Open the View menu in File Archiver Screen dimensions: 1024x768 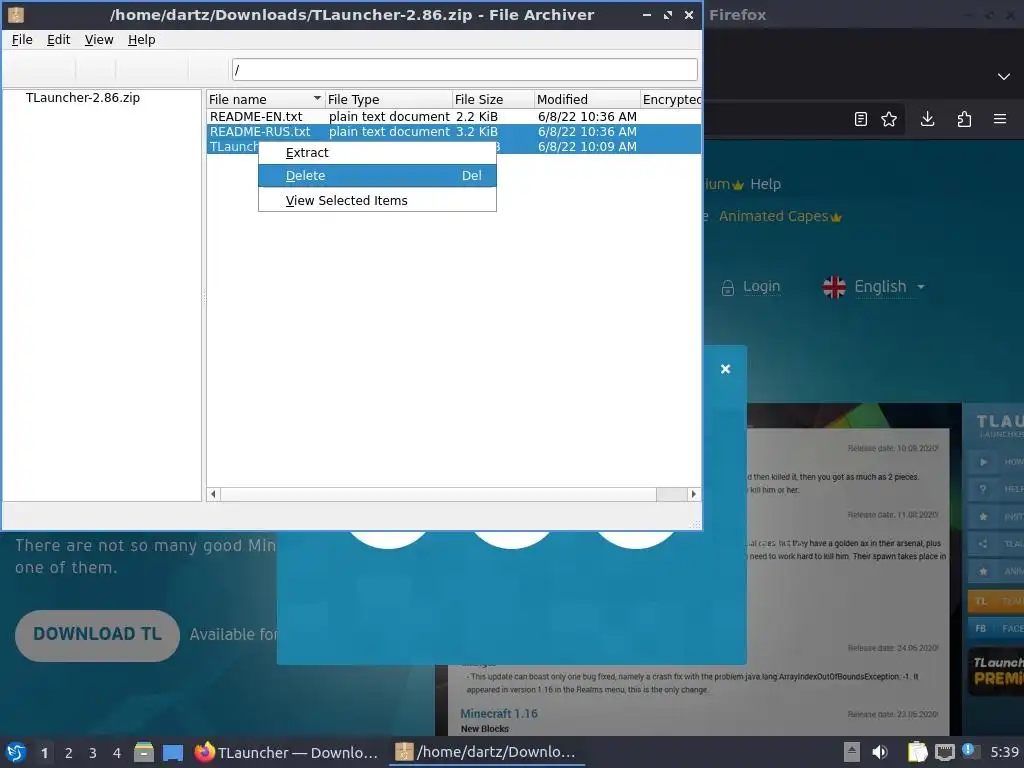coord(99,40)
